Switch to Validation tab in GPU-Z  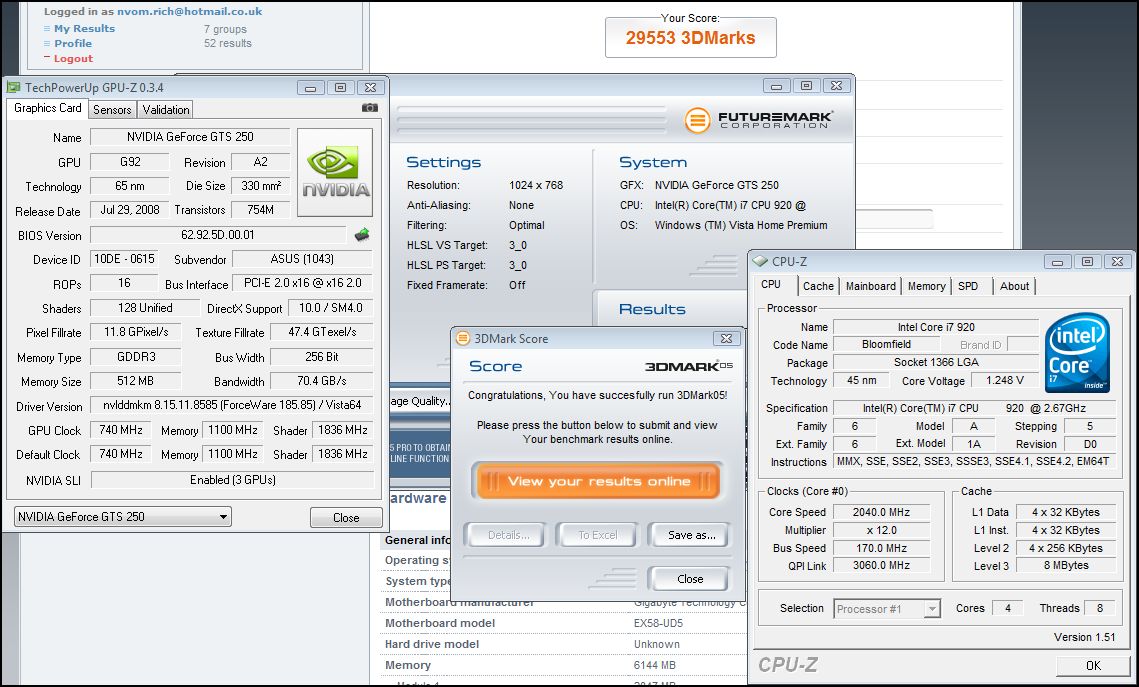pos(166,110)
